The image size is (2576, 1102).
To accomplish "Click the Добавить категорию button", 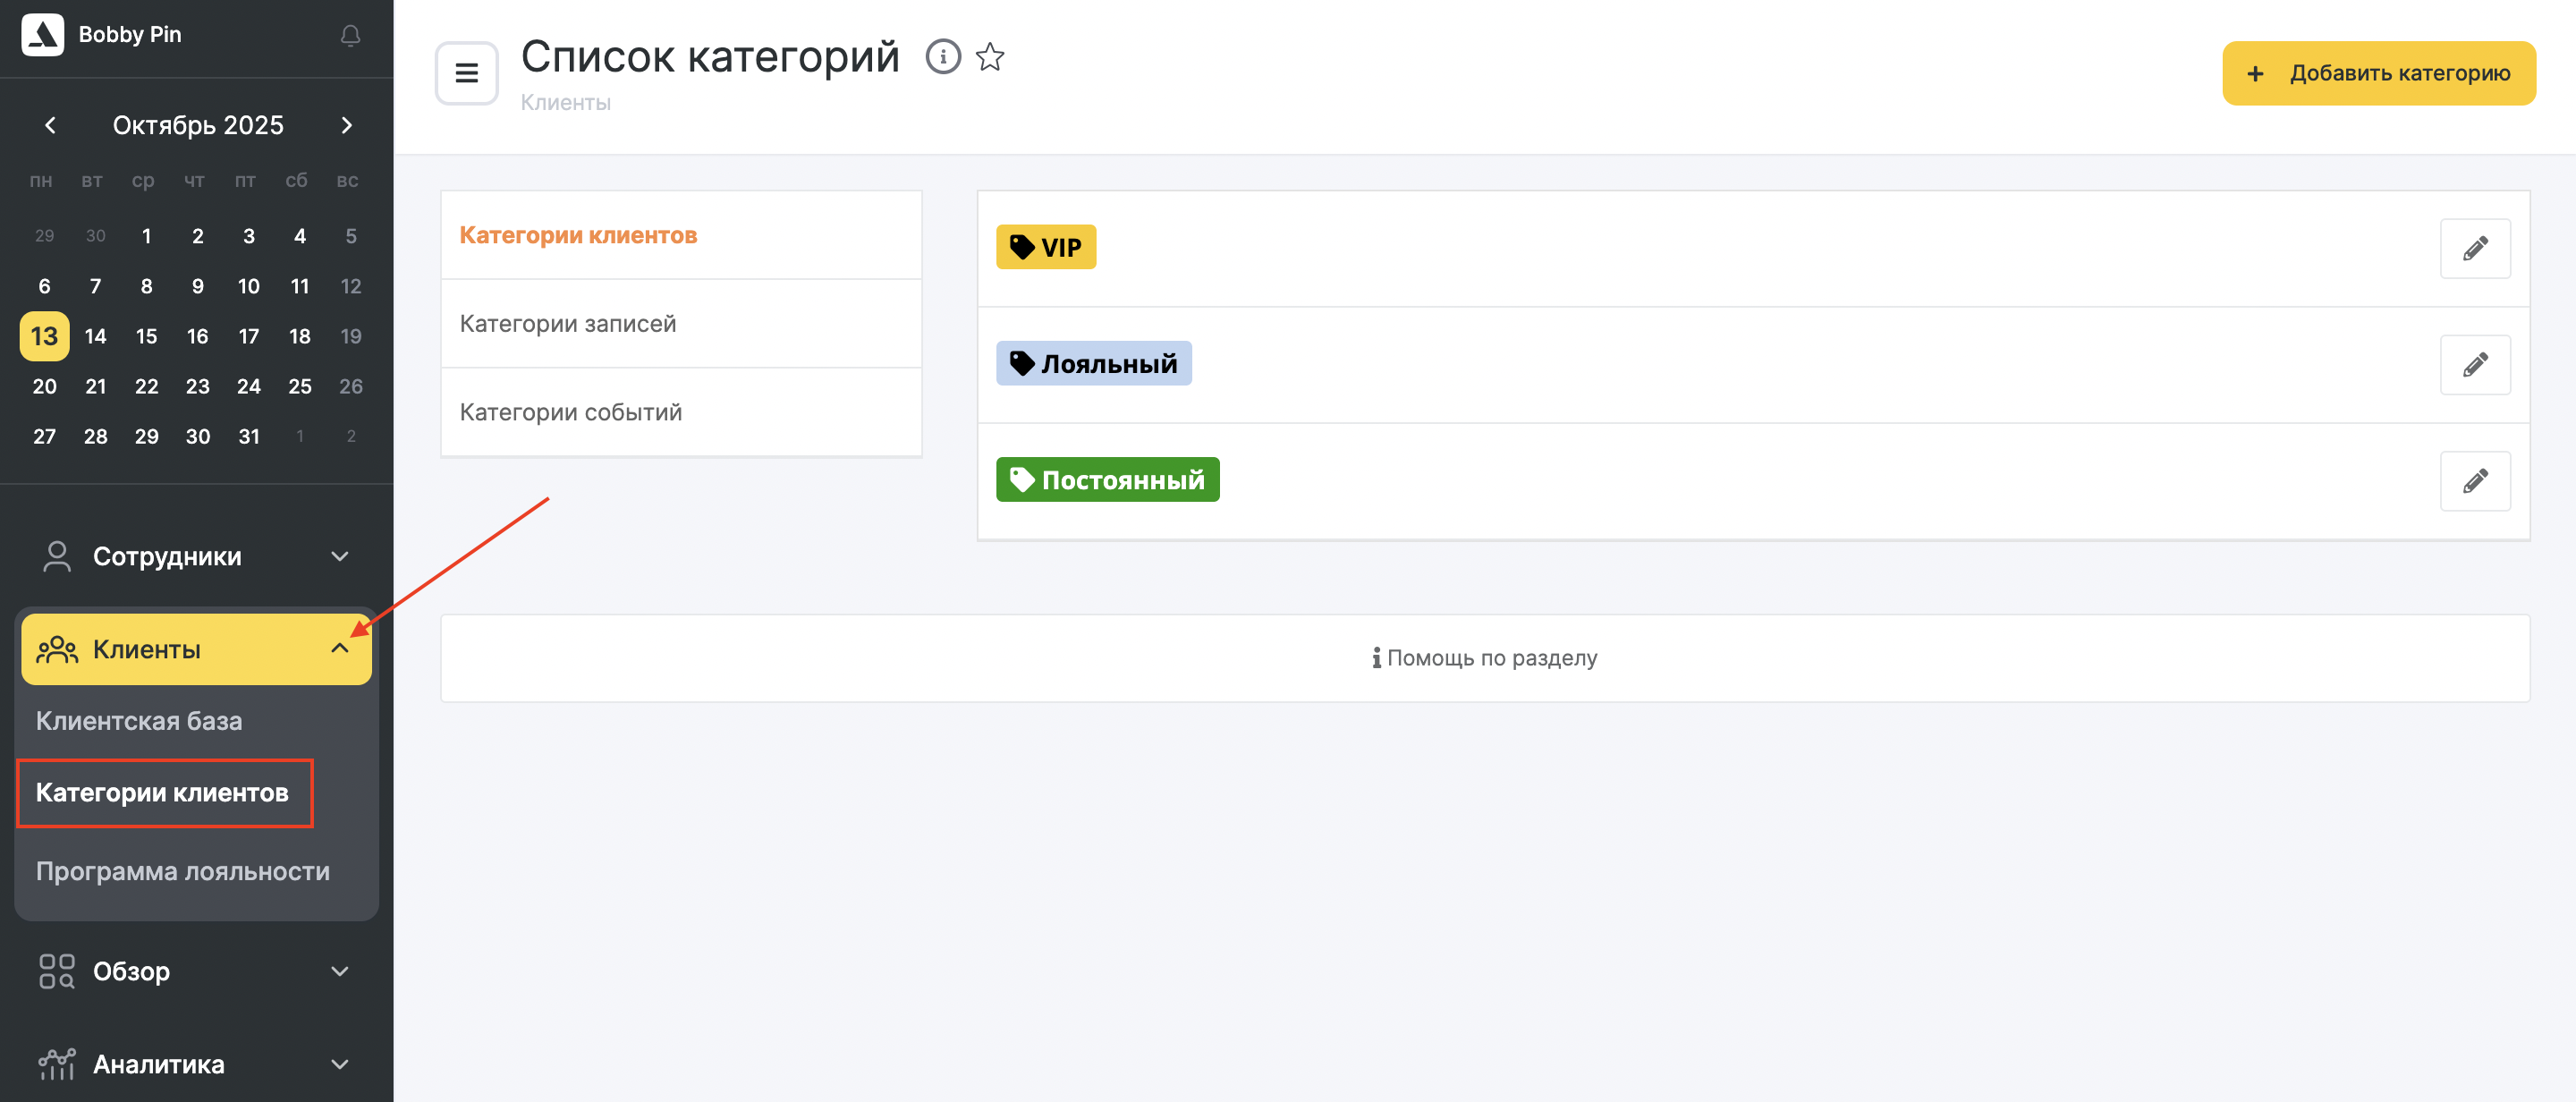I will pos(2378,73).
